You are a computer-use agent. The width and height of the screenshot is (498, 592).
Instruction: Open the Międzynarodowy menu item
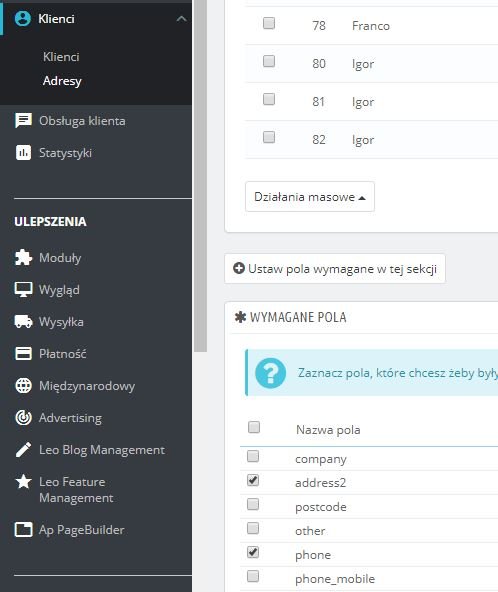[x=87, y=386]
